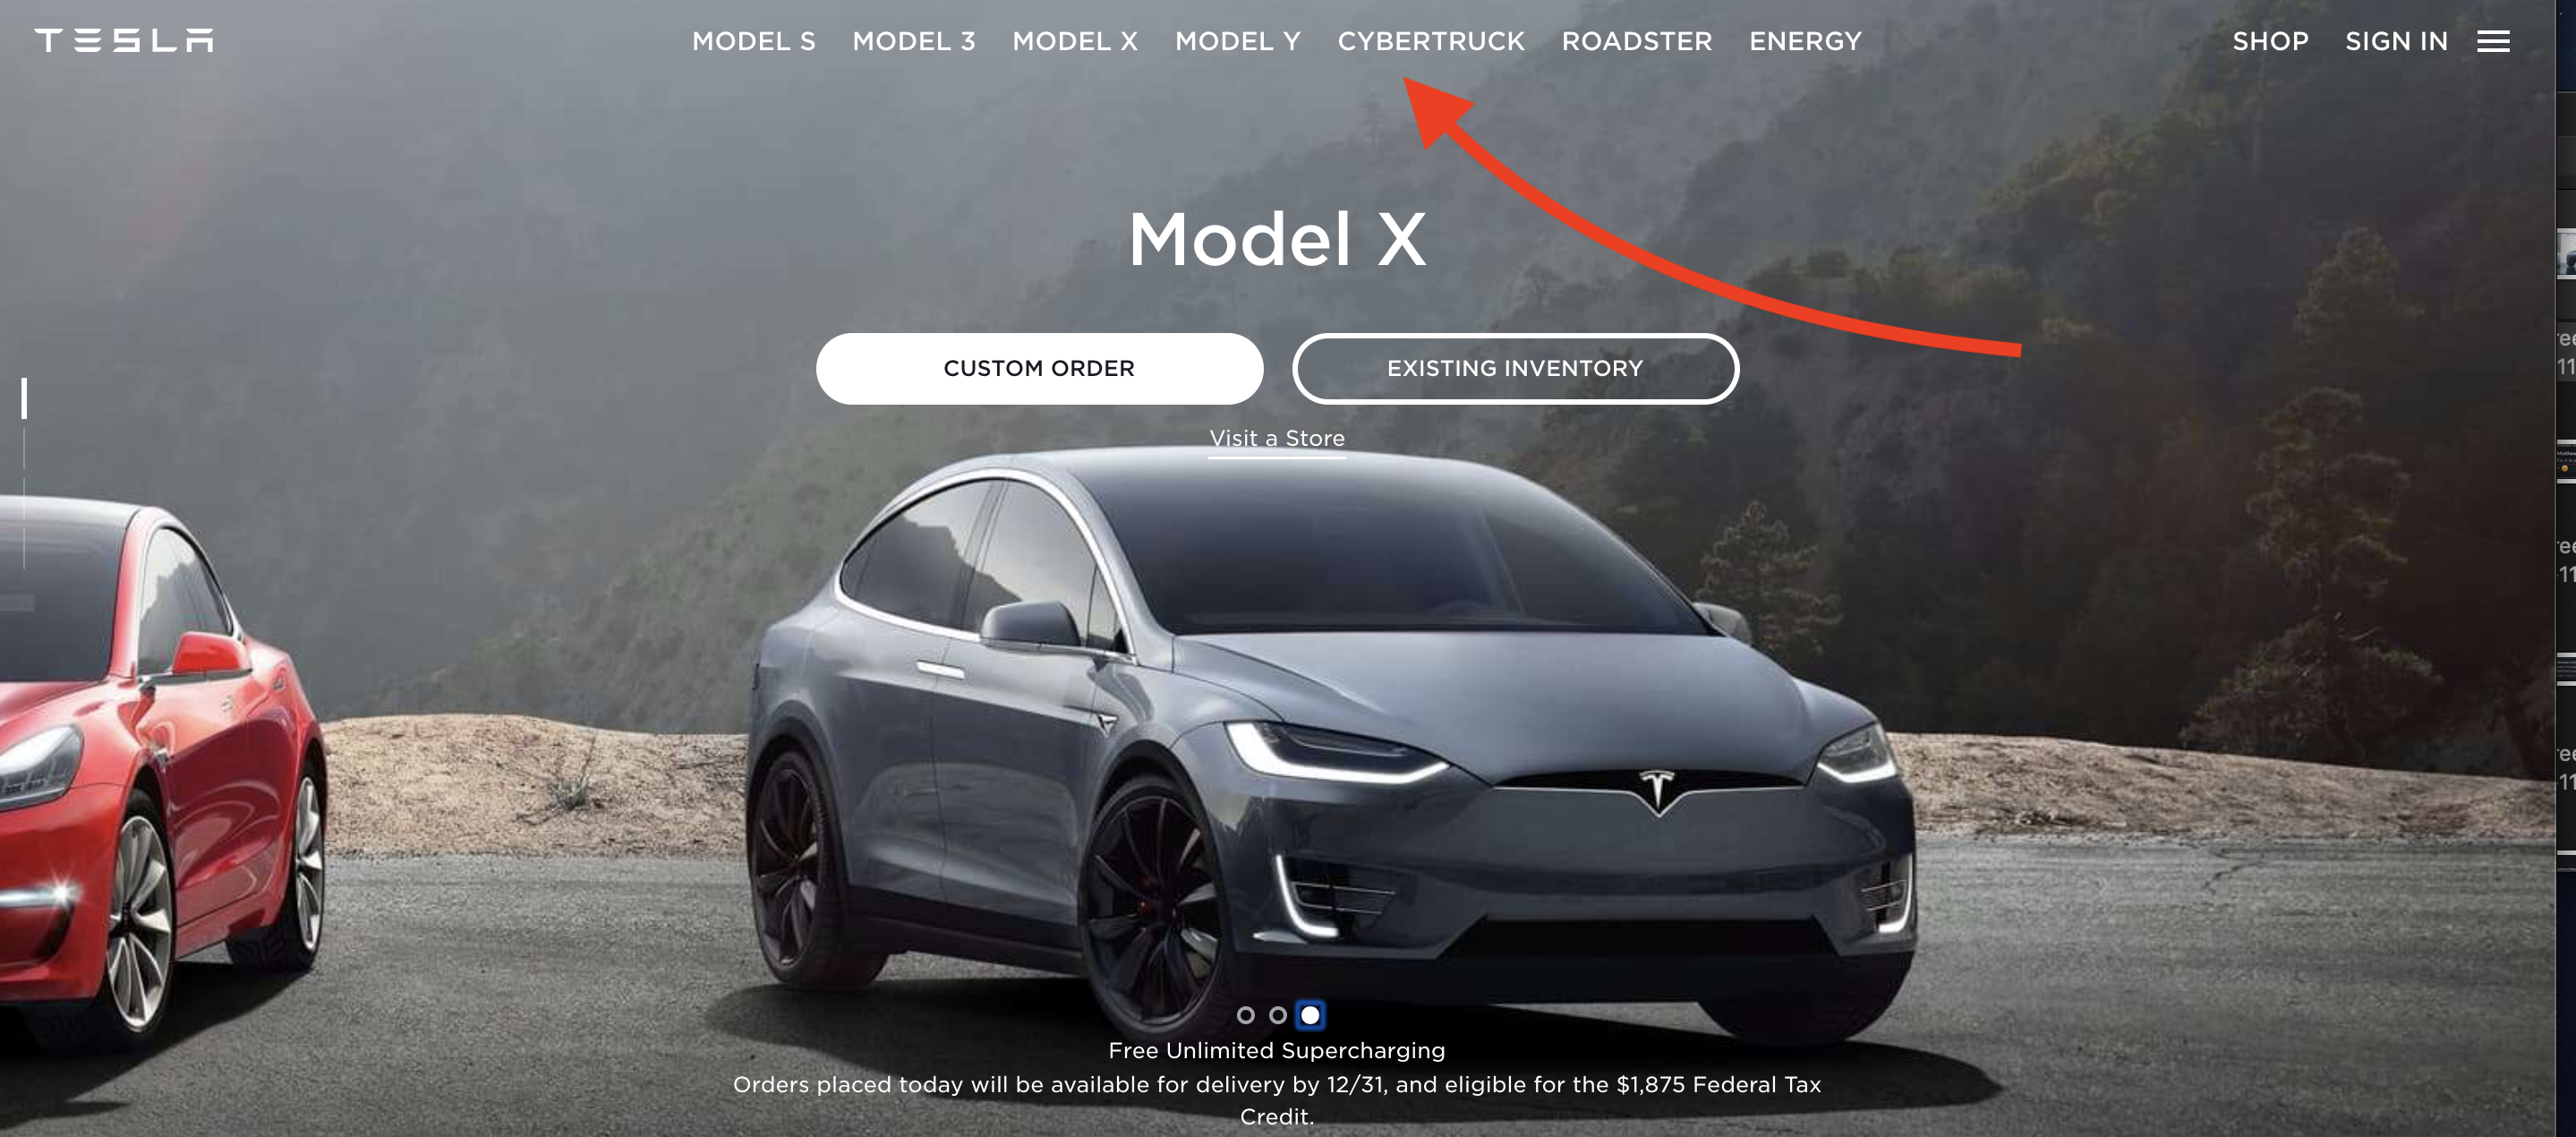
Task: Follow the Visit a Store link
Action: (x=1277, y=439)
